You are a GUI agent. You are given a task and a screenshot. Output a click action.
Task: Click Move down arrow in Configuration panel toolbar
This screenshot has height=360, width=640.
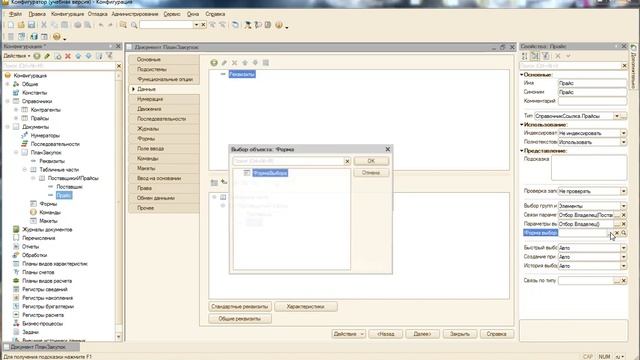pyautogui.click(x=88, y=56)
